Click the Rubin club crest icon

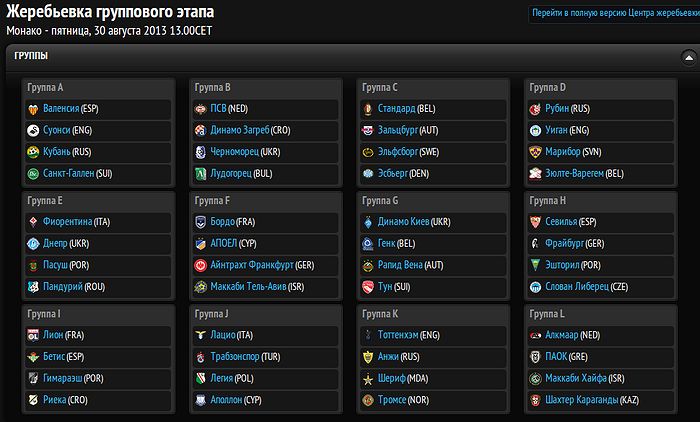pyautogui.click(x=536, y=108)
